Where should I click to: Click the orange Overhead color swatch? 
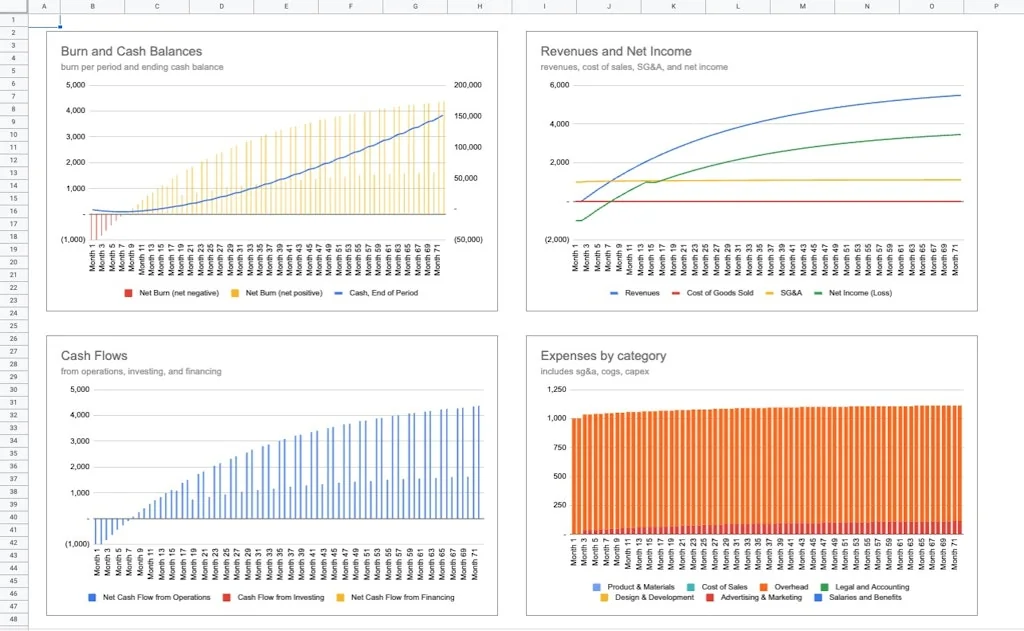(x=762, y=586)
